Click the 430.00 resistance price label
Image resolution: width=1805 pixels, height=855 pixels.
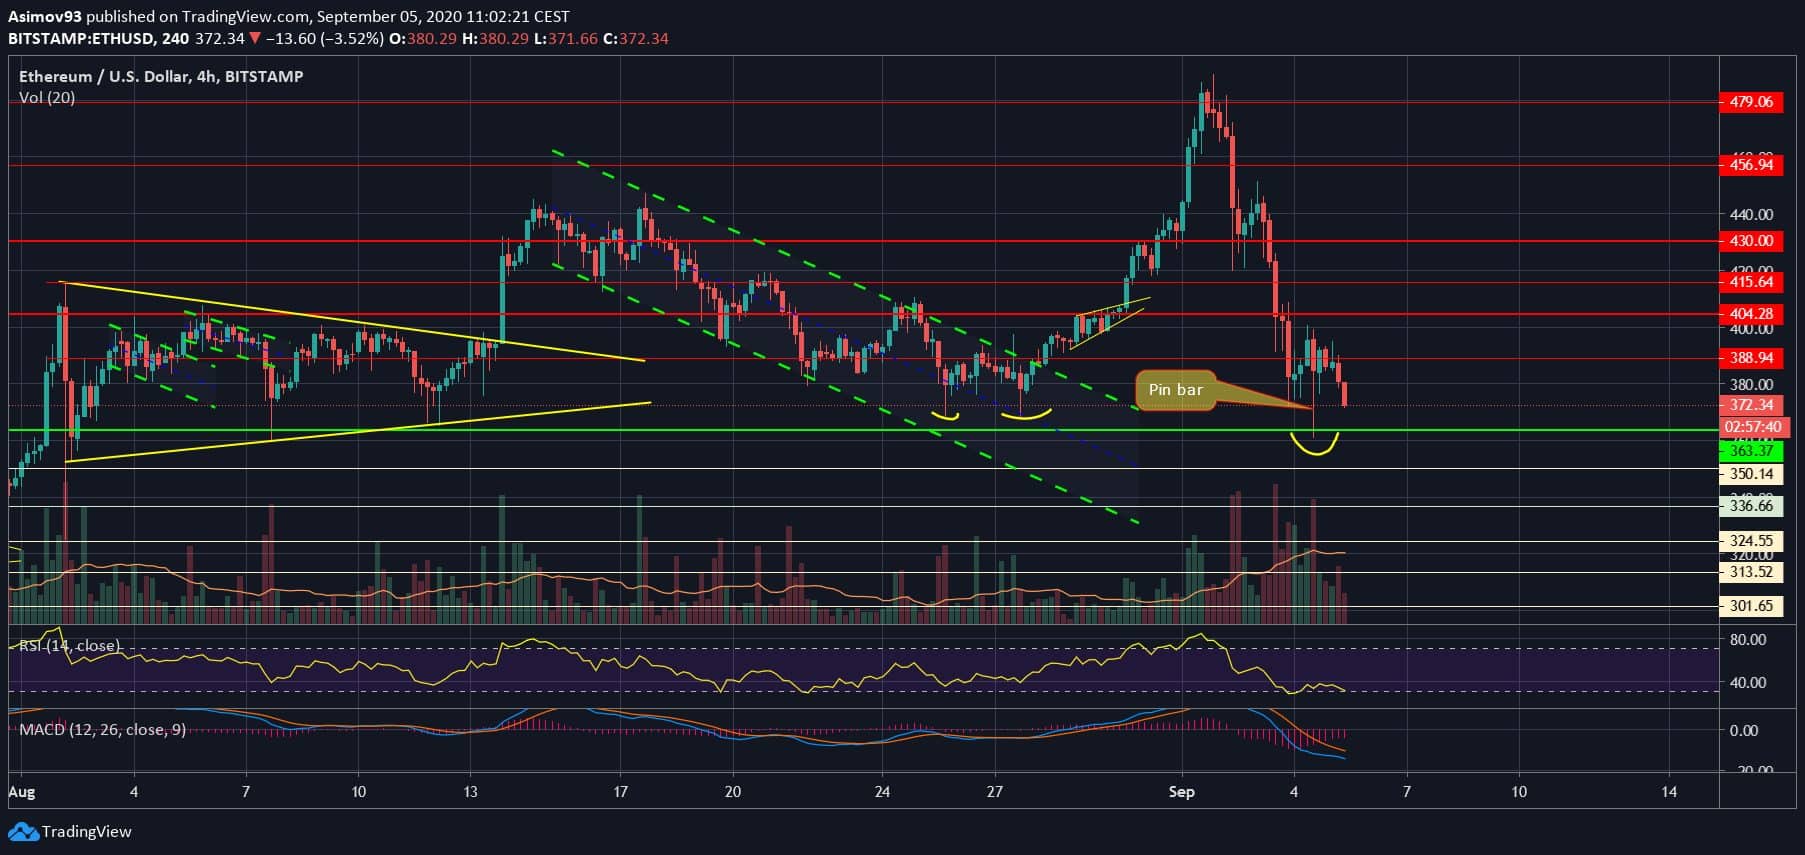(1750, 241)
